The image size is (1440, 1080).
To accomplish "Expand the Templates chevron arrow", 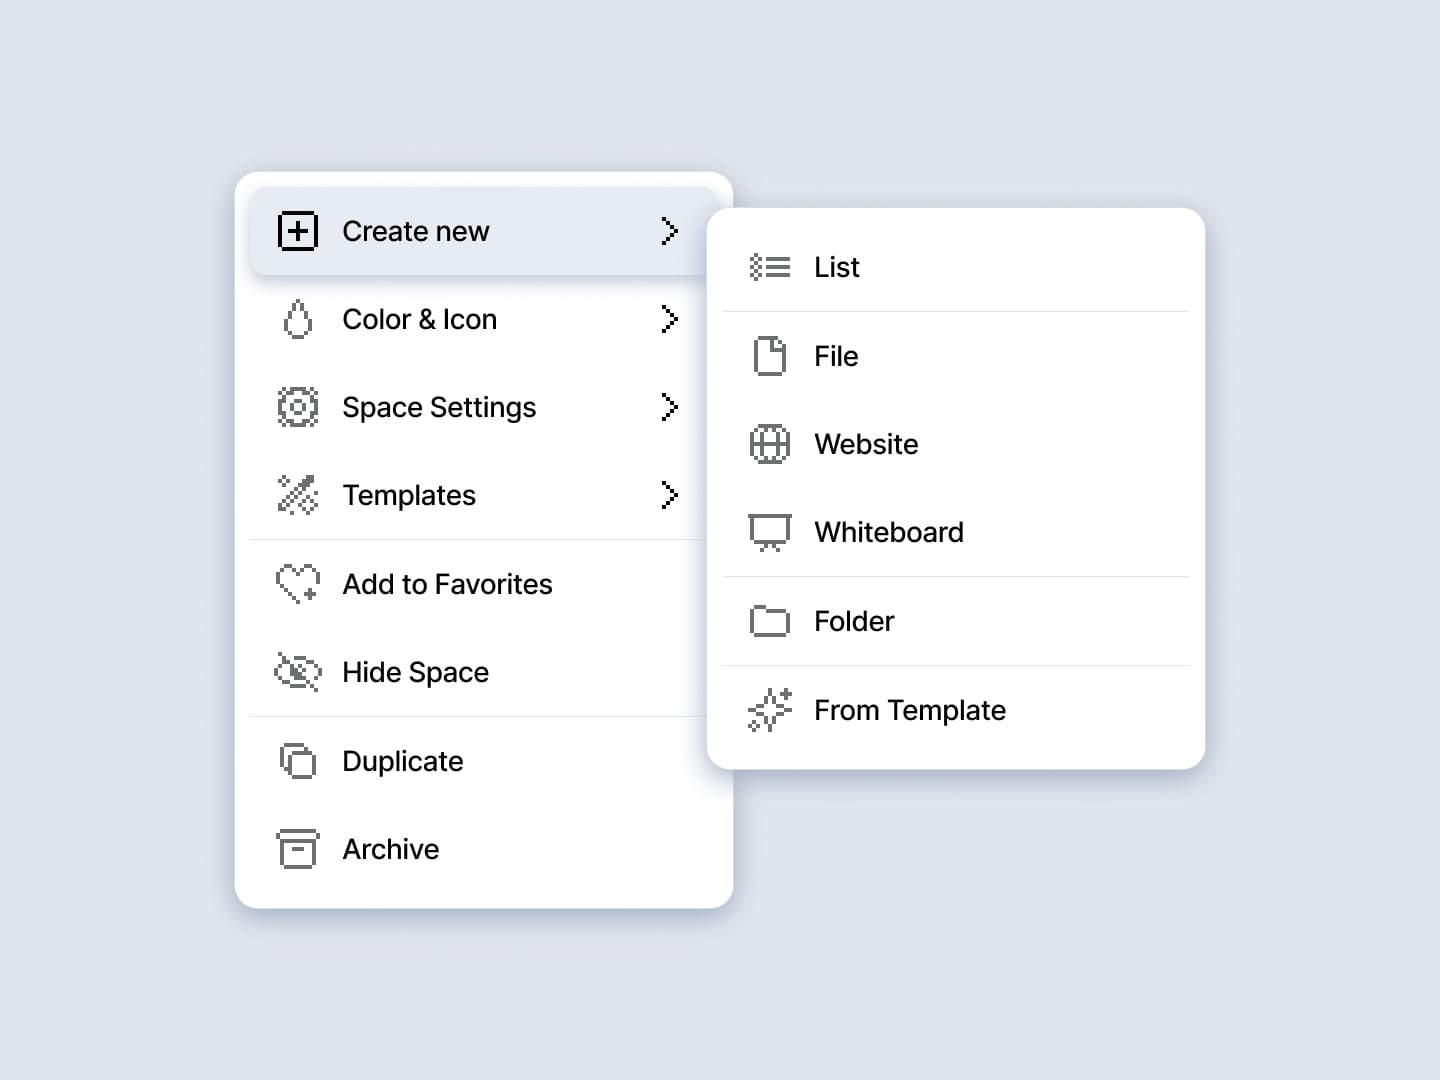I will 670,495.
